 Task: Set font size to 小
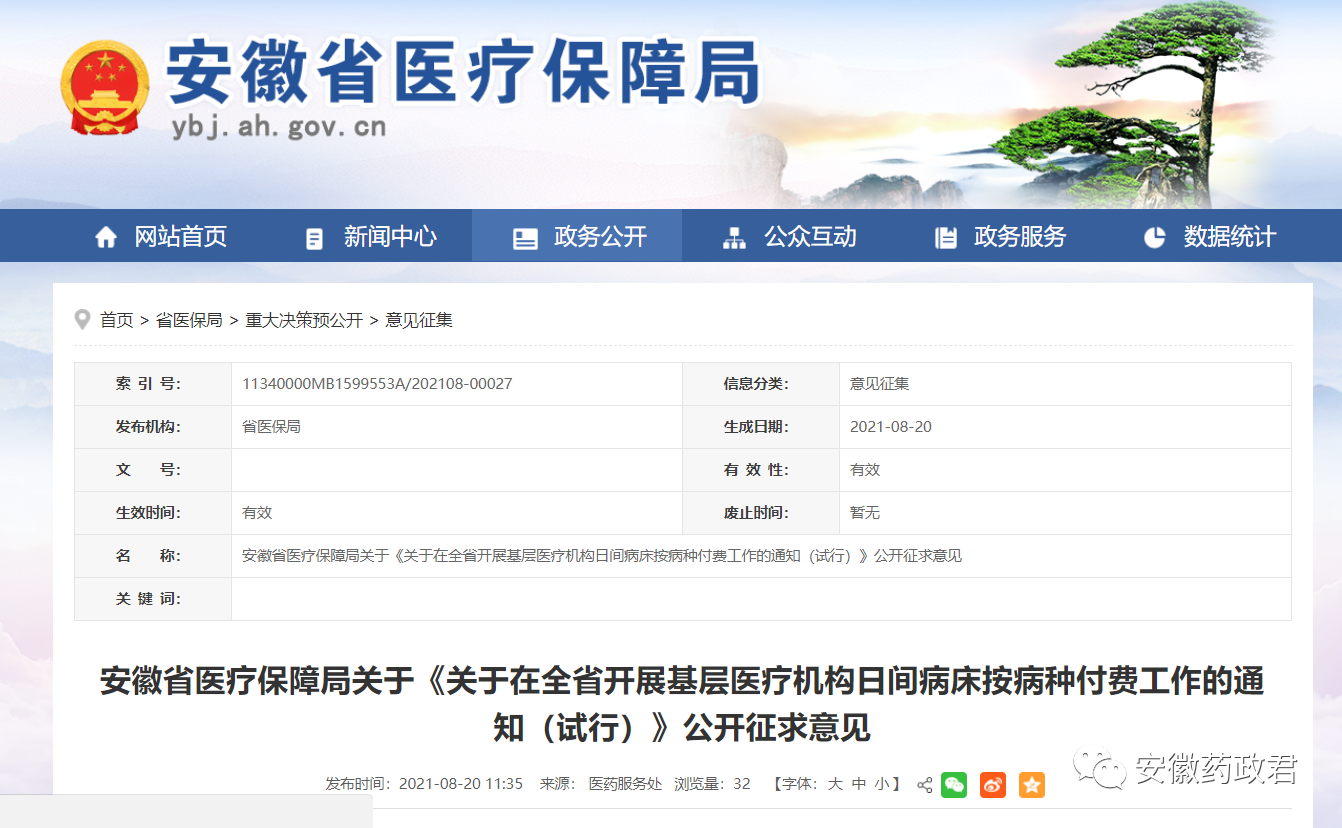point(881,784)
